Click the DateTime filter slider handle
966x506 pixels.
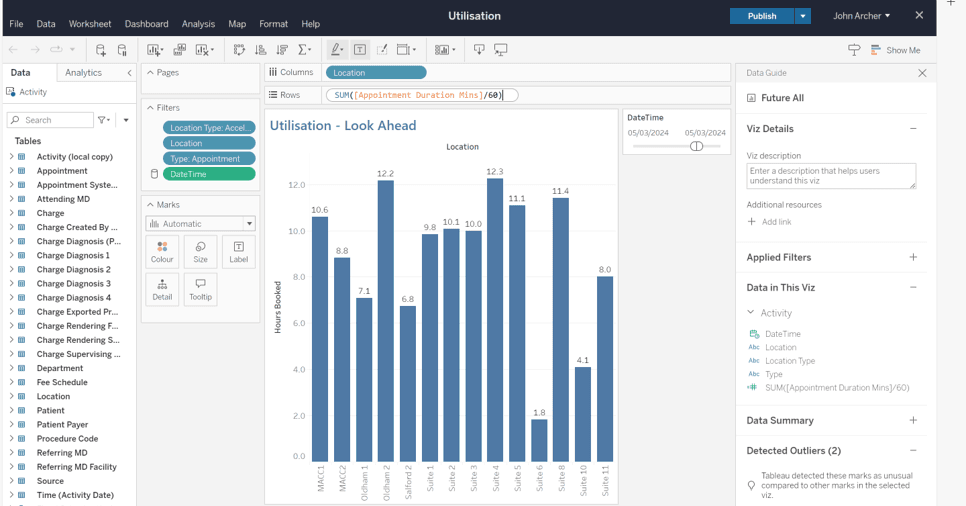[696, 146]
